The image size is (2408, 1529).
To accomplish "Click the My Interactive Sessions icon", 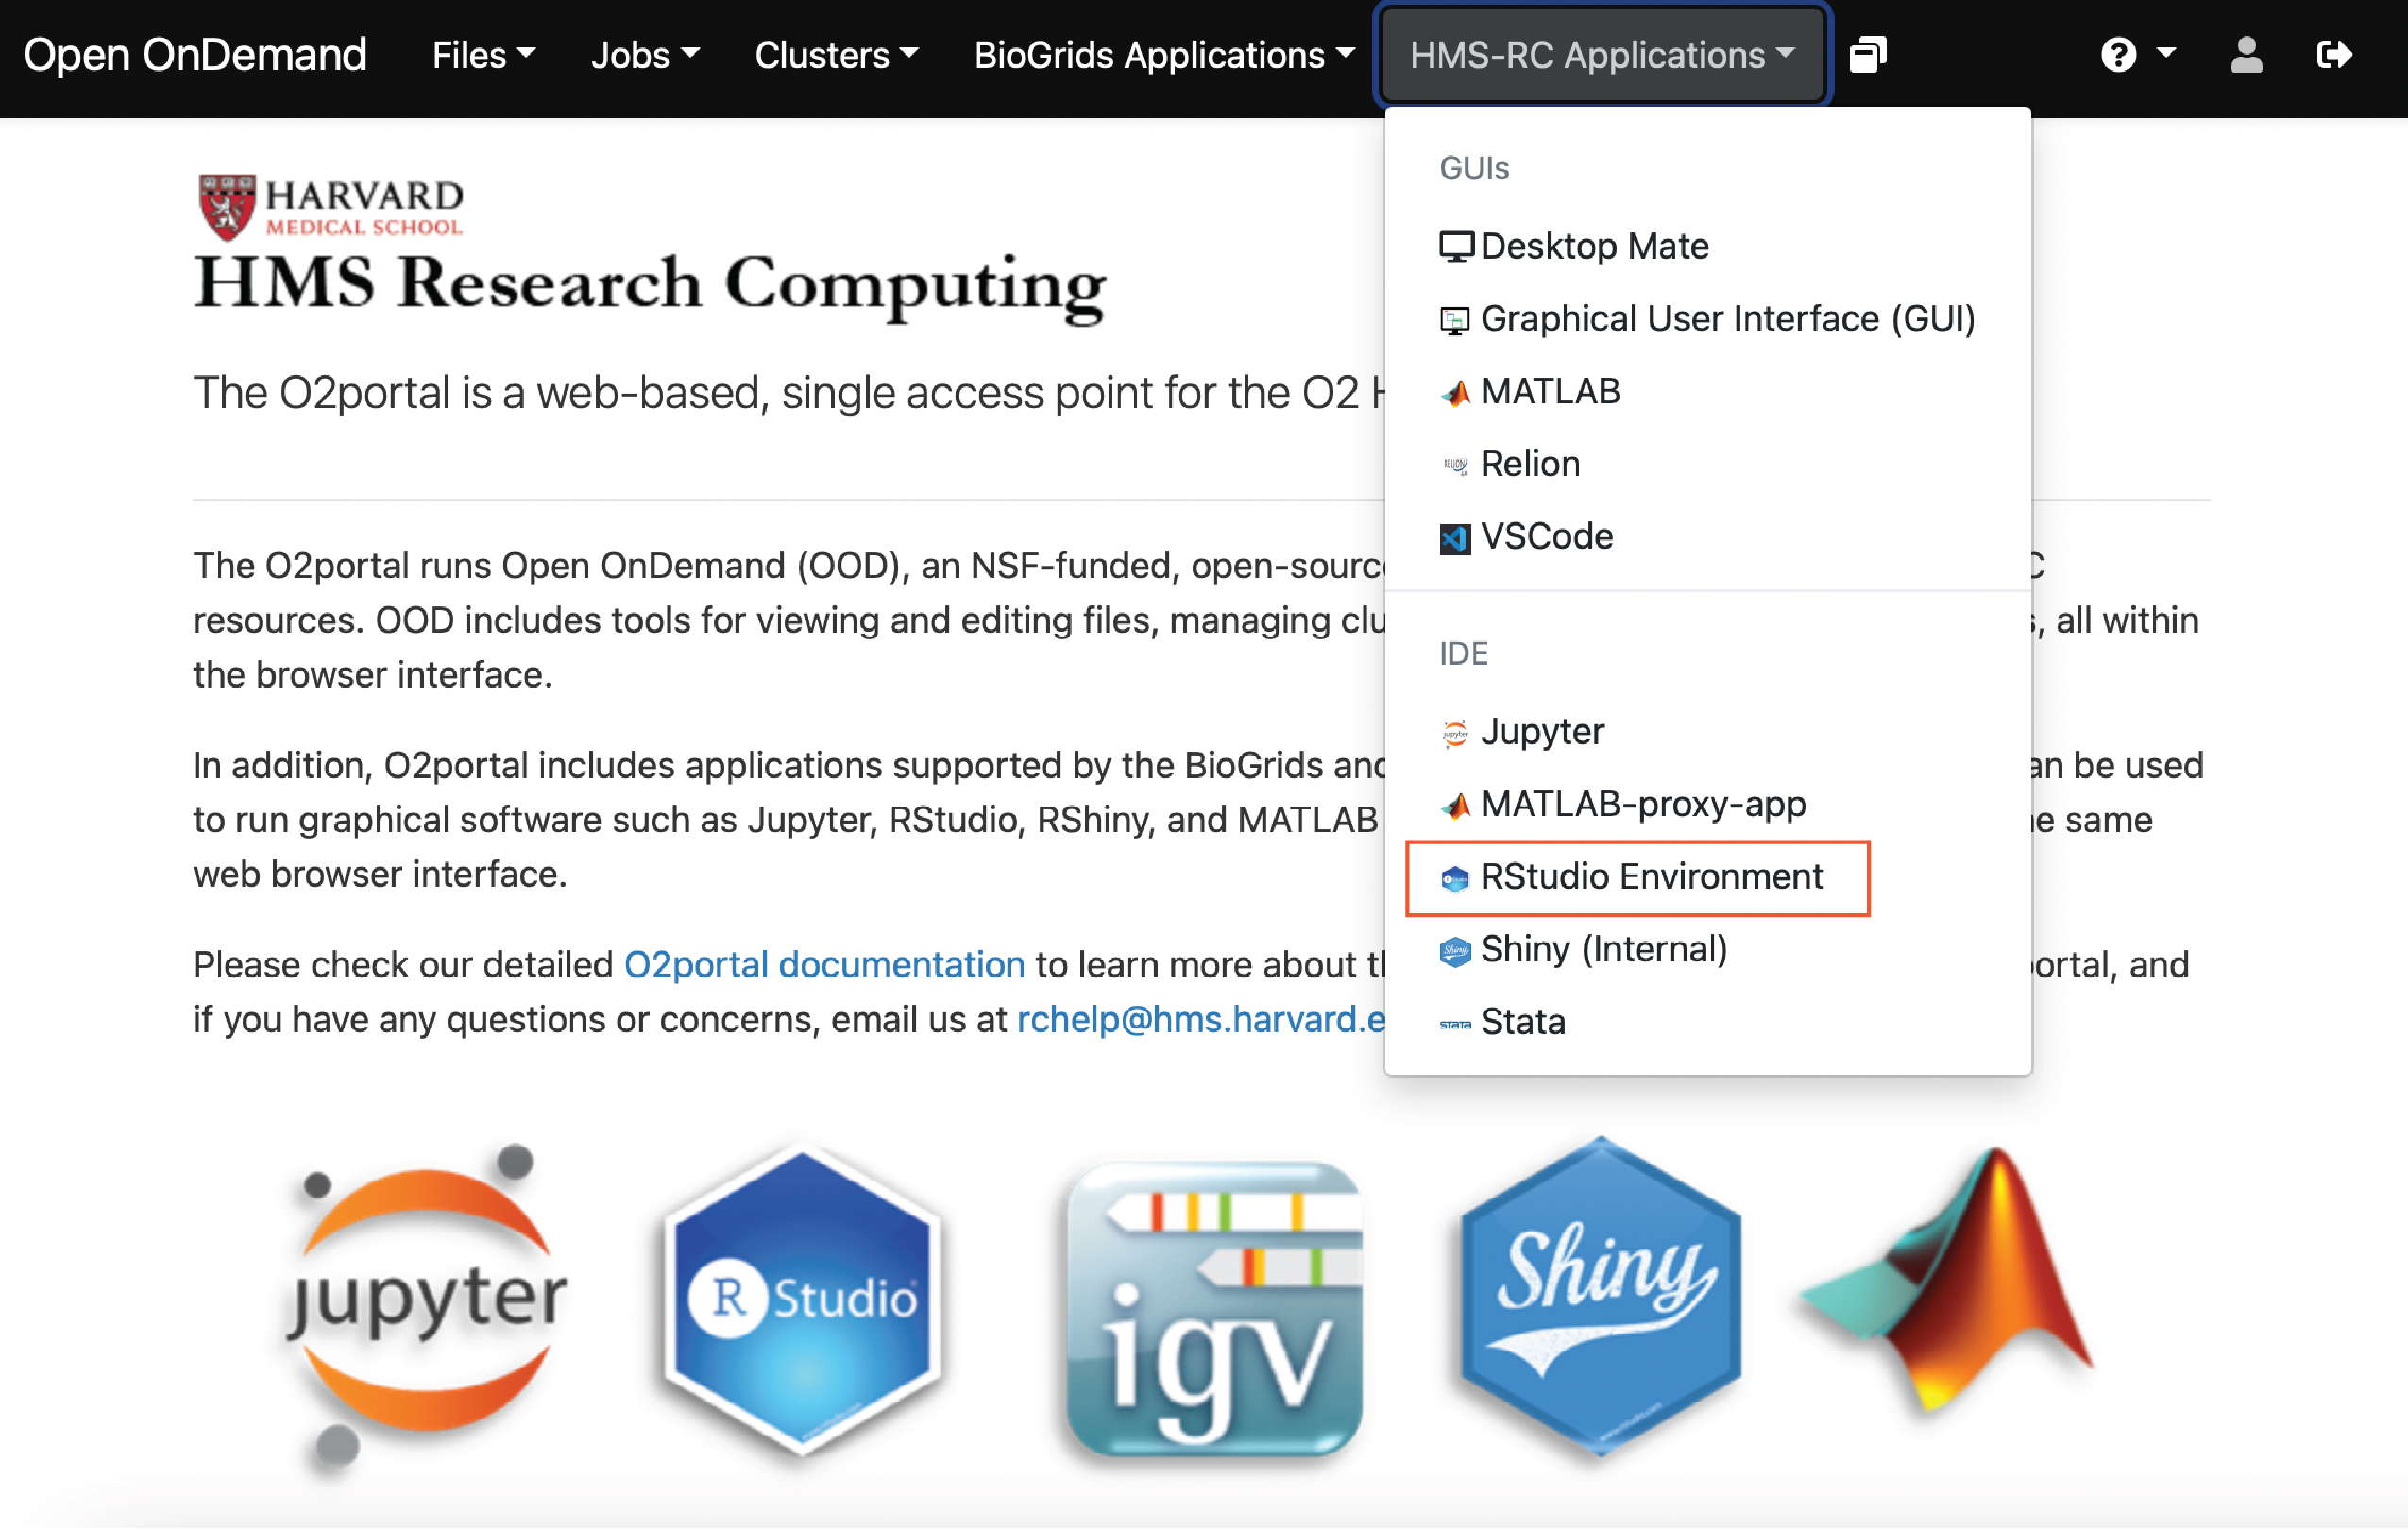I will coord(1867,54).
